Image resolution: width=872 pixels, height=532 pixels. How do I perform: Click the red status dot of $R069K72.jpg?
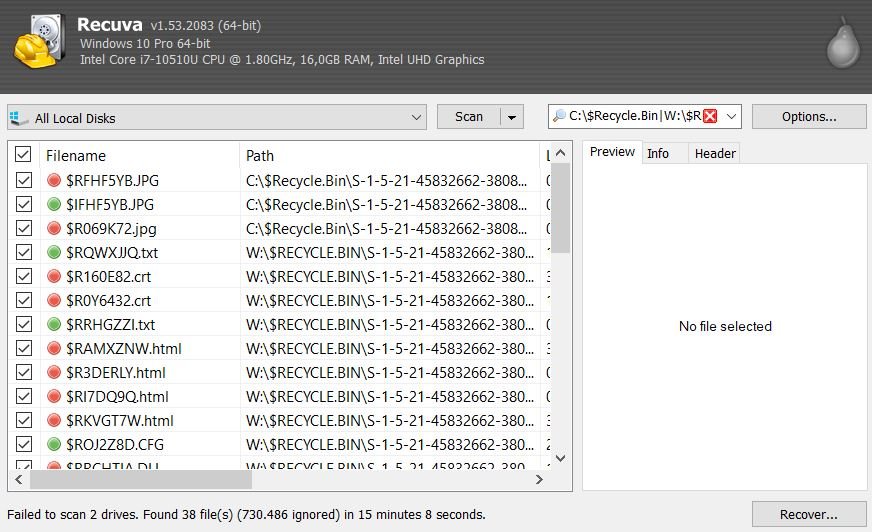tap(54, 228)
